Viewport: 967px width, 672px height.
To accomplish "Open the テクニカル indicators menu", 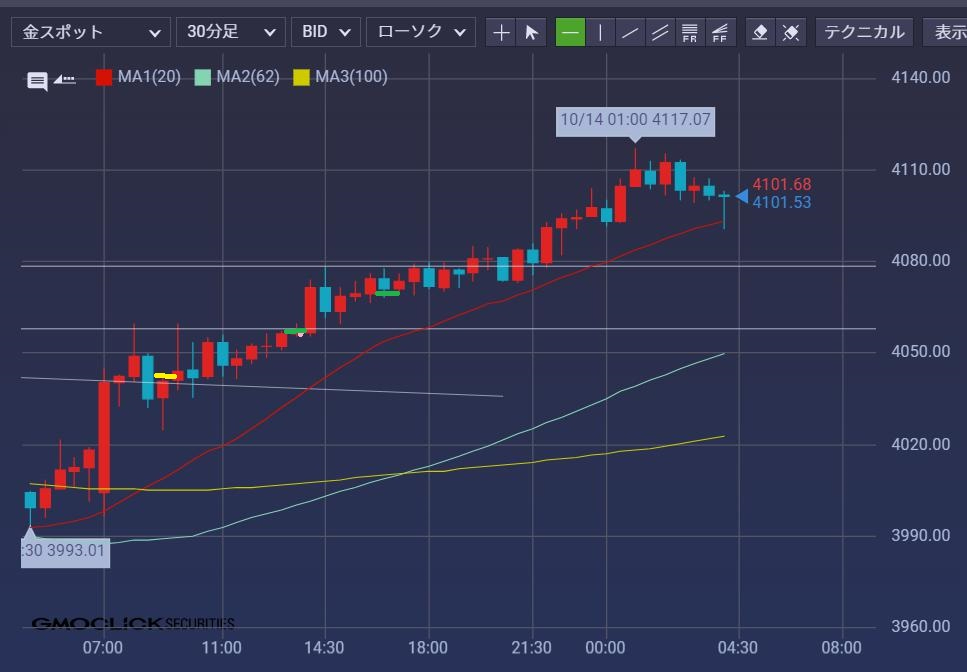I will [864, 32].
